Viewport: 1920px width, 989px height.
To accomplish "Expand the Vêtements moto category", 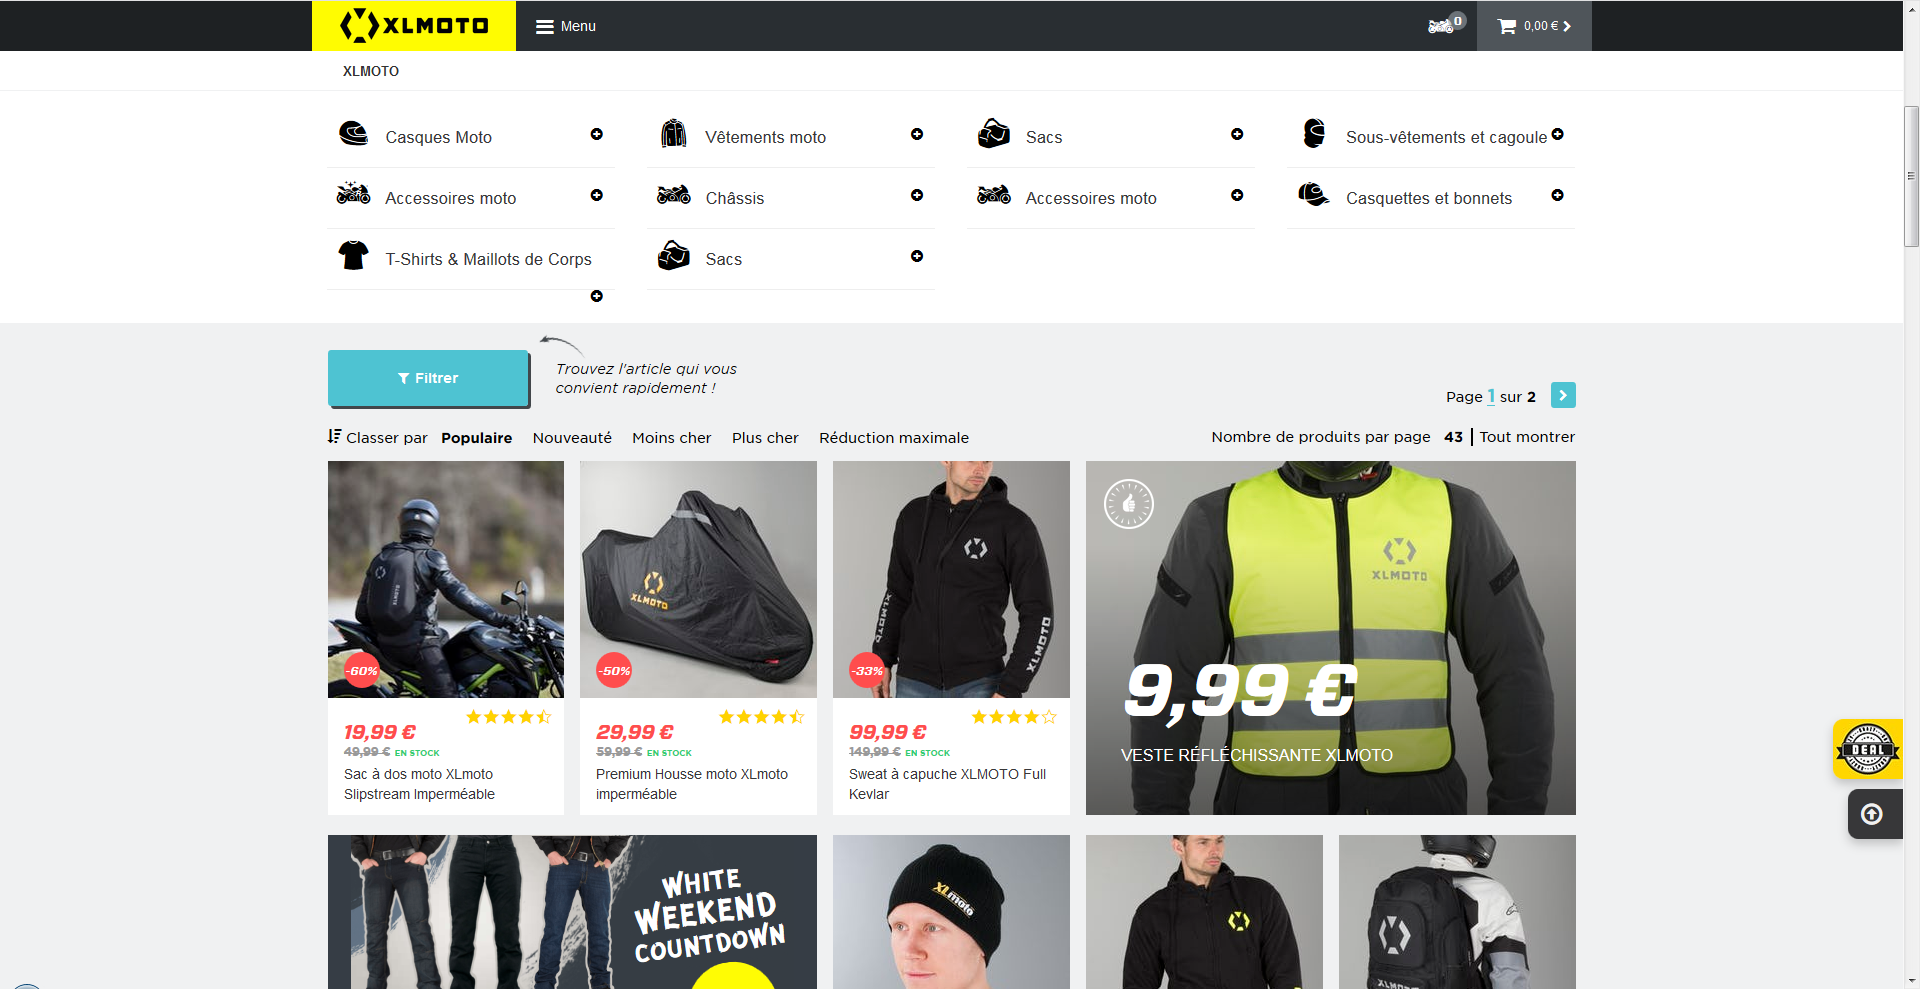I will [x=917, y=134].
